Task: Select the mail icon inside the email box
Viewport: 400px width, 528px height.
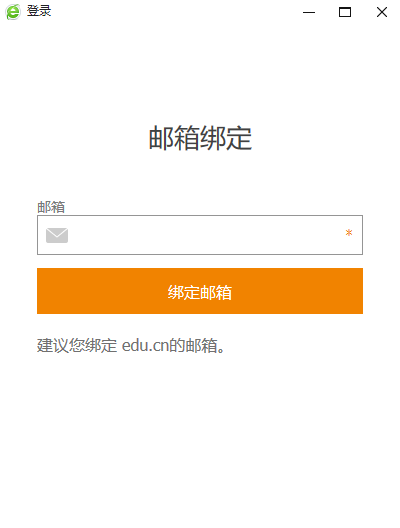Action: click(x=57, y=235)
